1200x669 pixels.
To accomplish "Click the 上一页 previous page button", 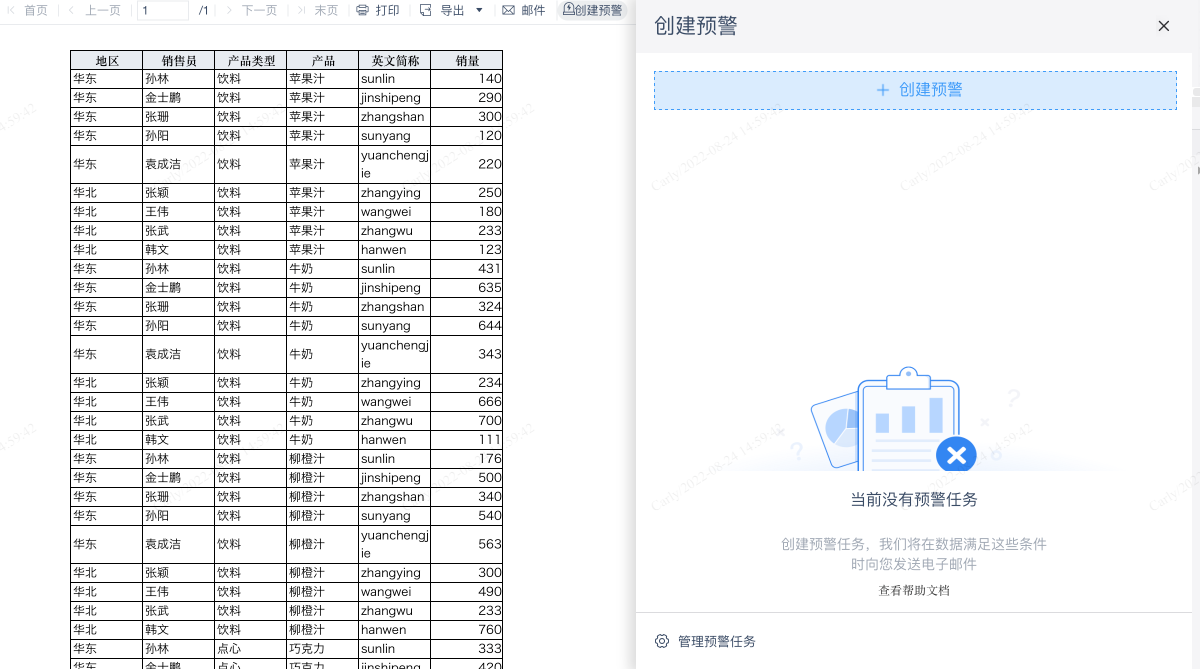I will coord(94,10).
